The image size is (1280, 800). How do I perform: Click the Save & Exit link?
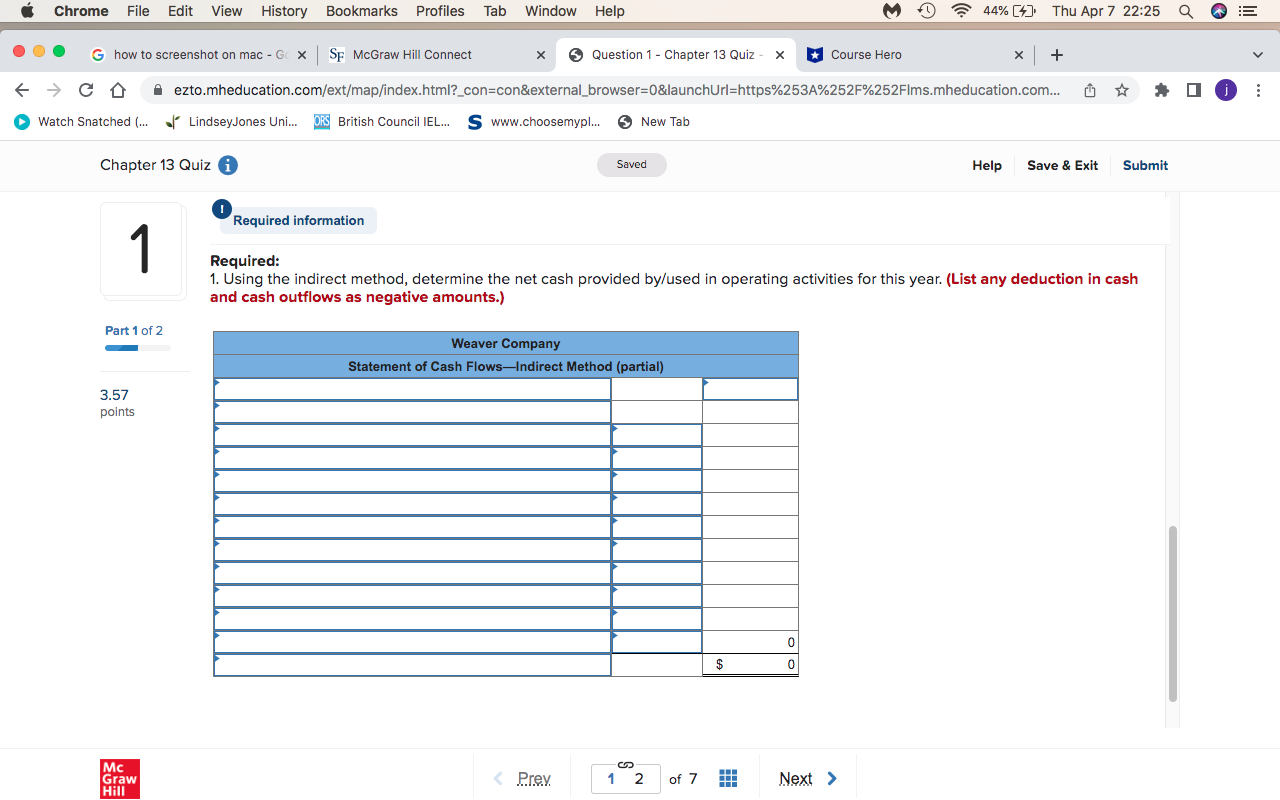click(x=1062, y=165)
